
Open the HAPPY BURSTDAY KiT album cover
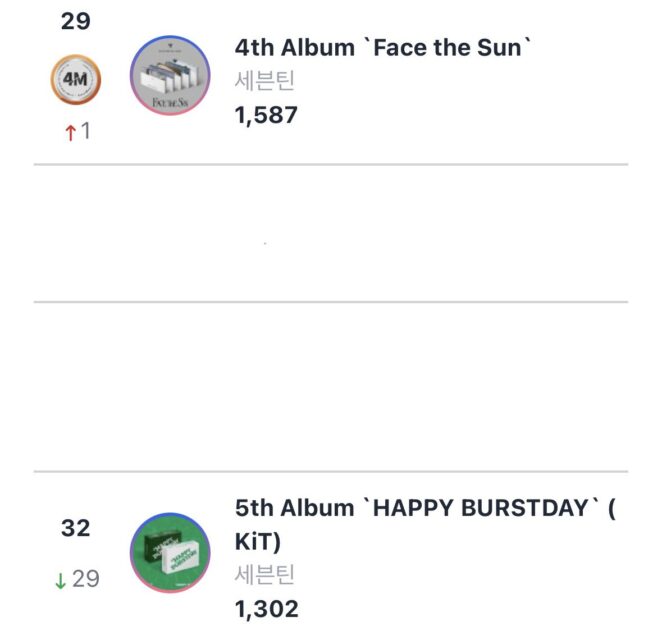coord(169,552)
